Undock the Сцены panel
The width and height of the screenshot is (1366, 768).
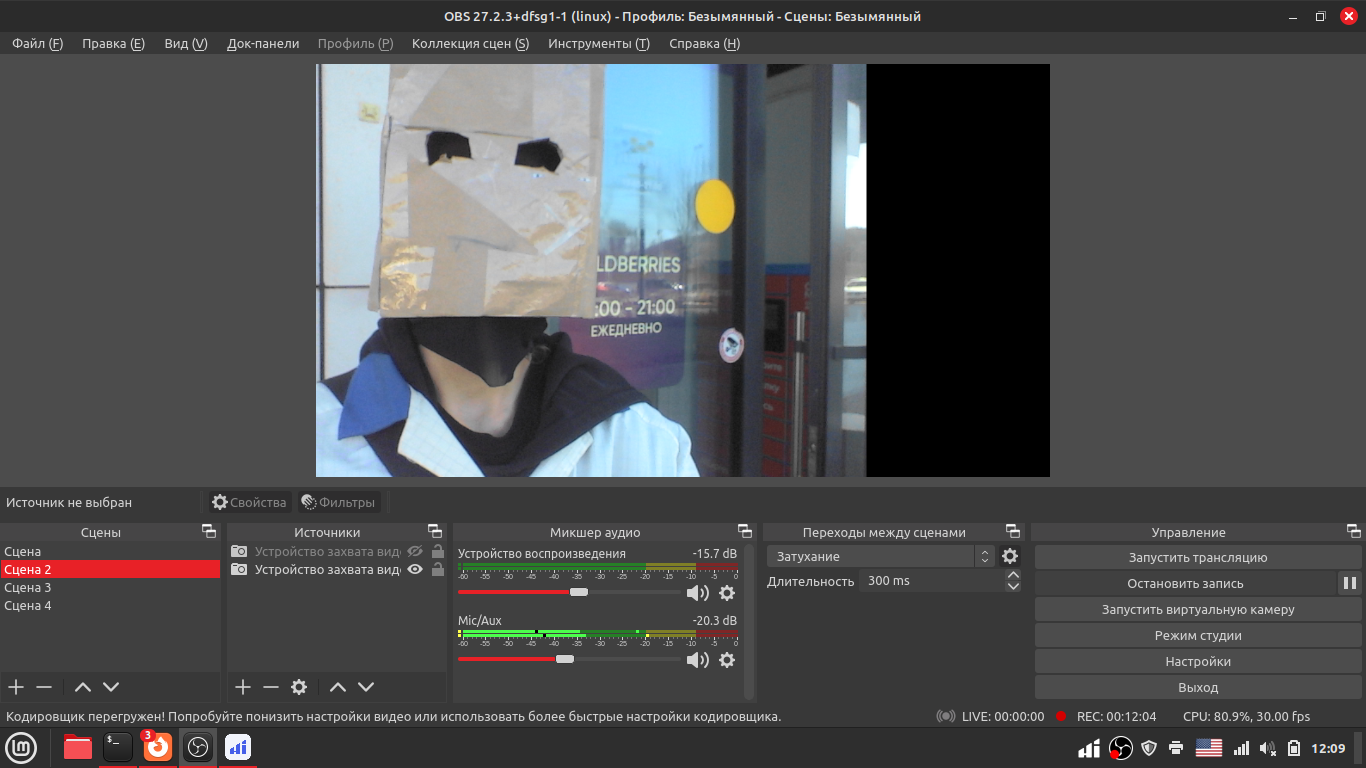(x=208, y=531)
